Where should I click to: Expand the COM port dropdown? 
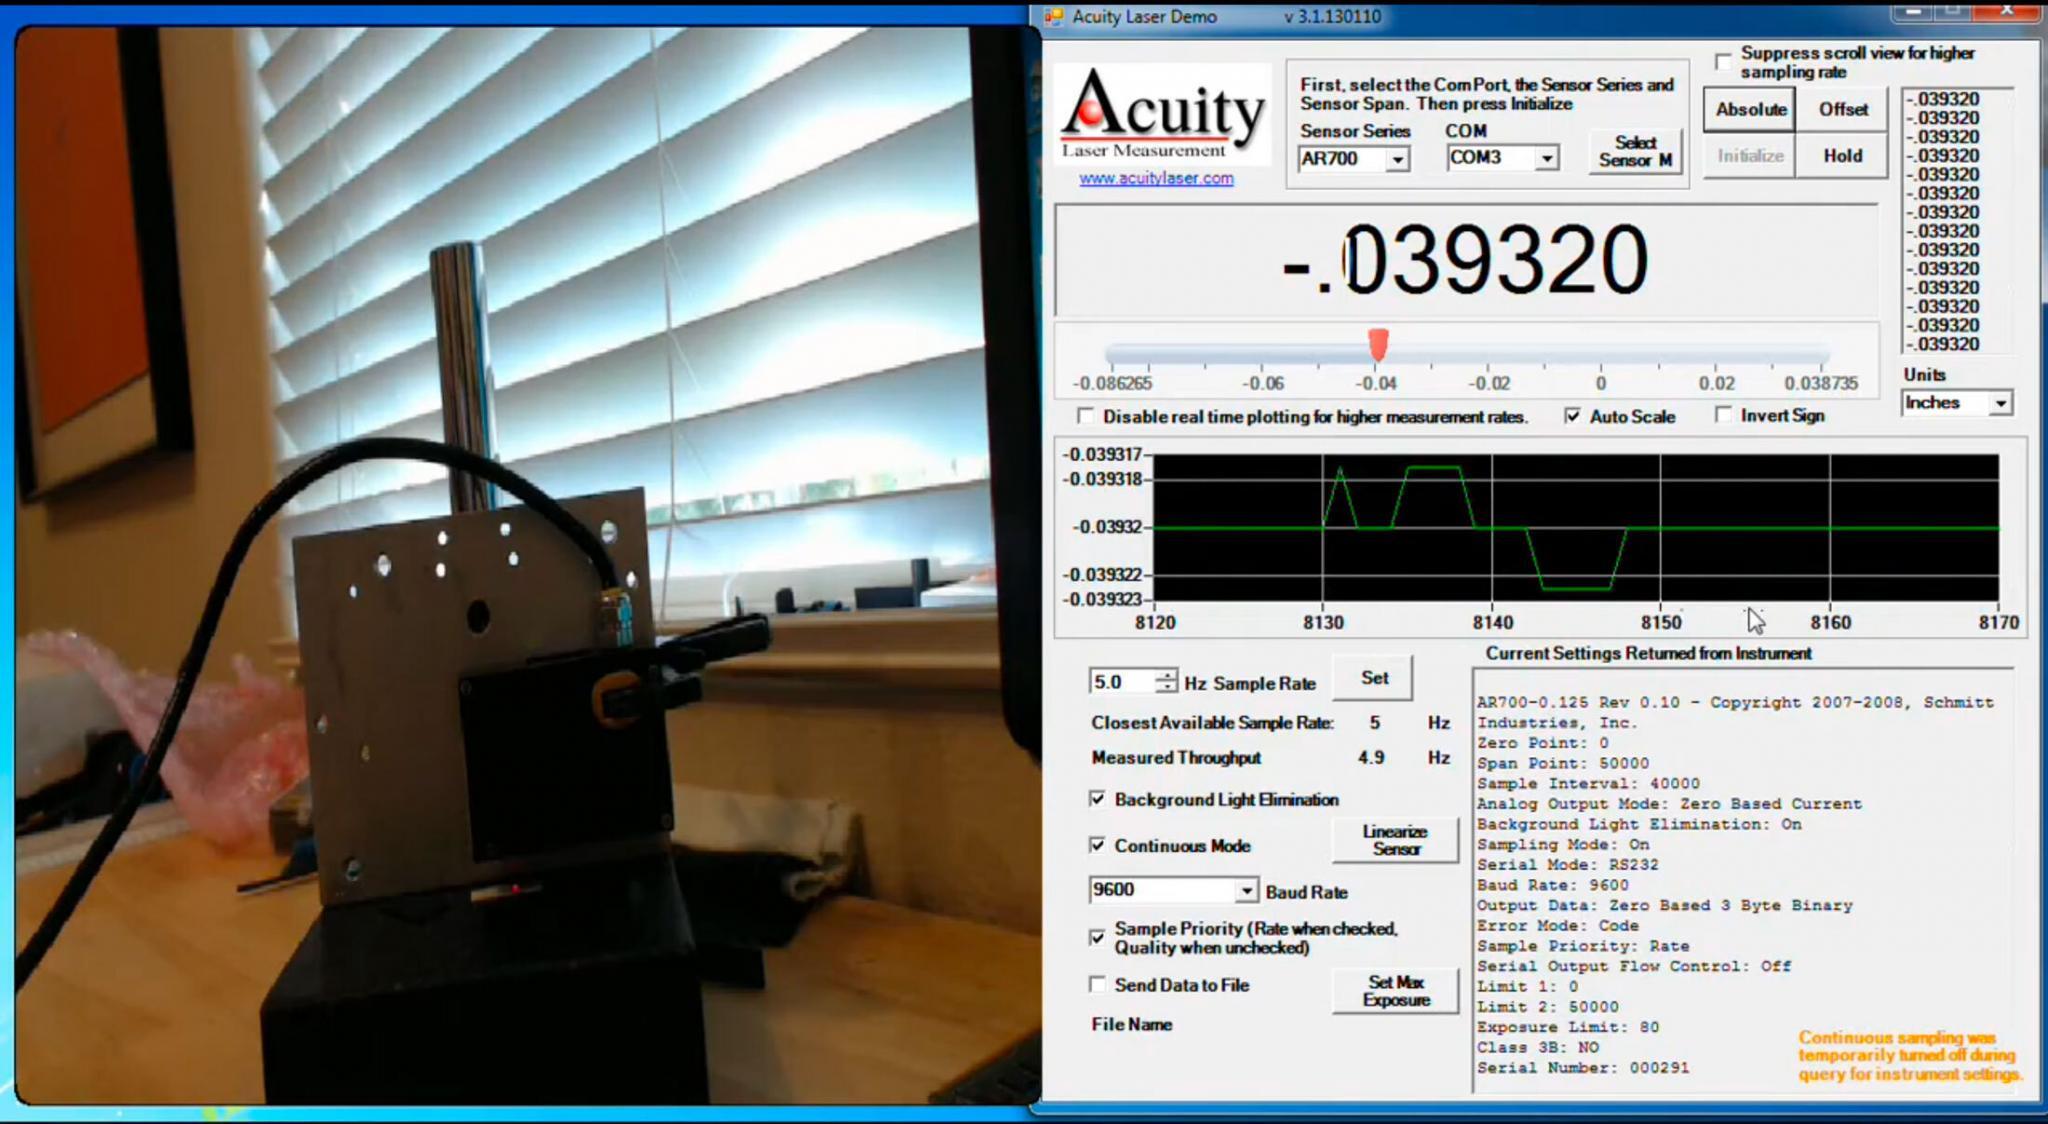point(1546,158)
